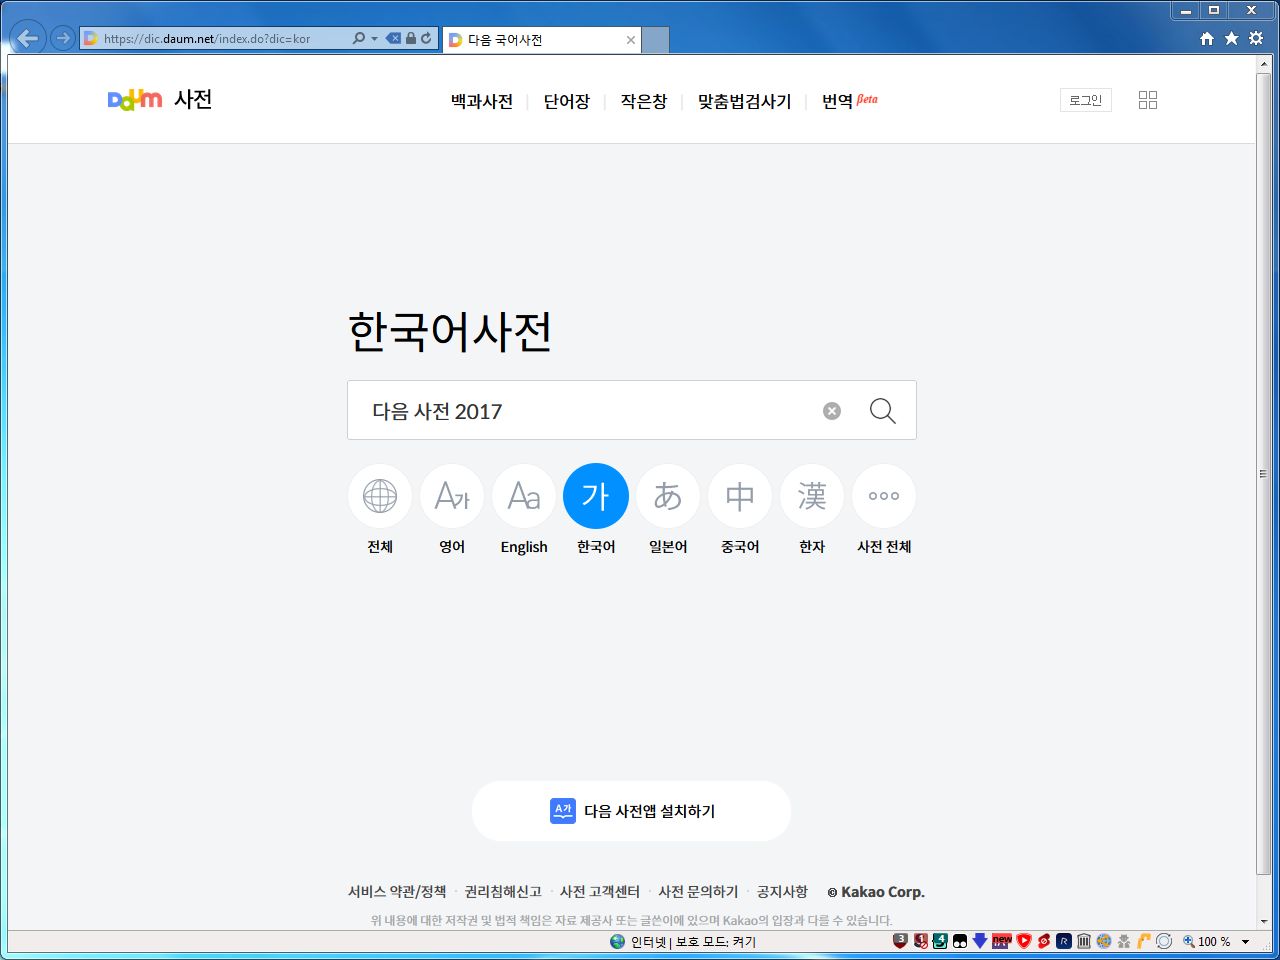The image size is (1280, 960).
Task: Click the browser Back arrow button
Action: pyautogui.click(x=28, y=38)
